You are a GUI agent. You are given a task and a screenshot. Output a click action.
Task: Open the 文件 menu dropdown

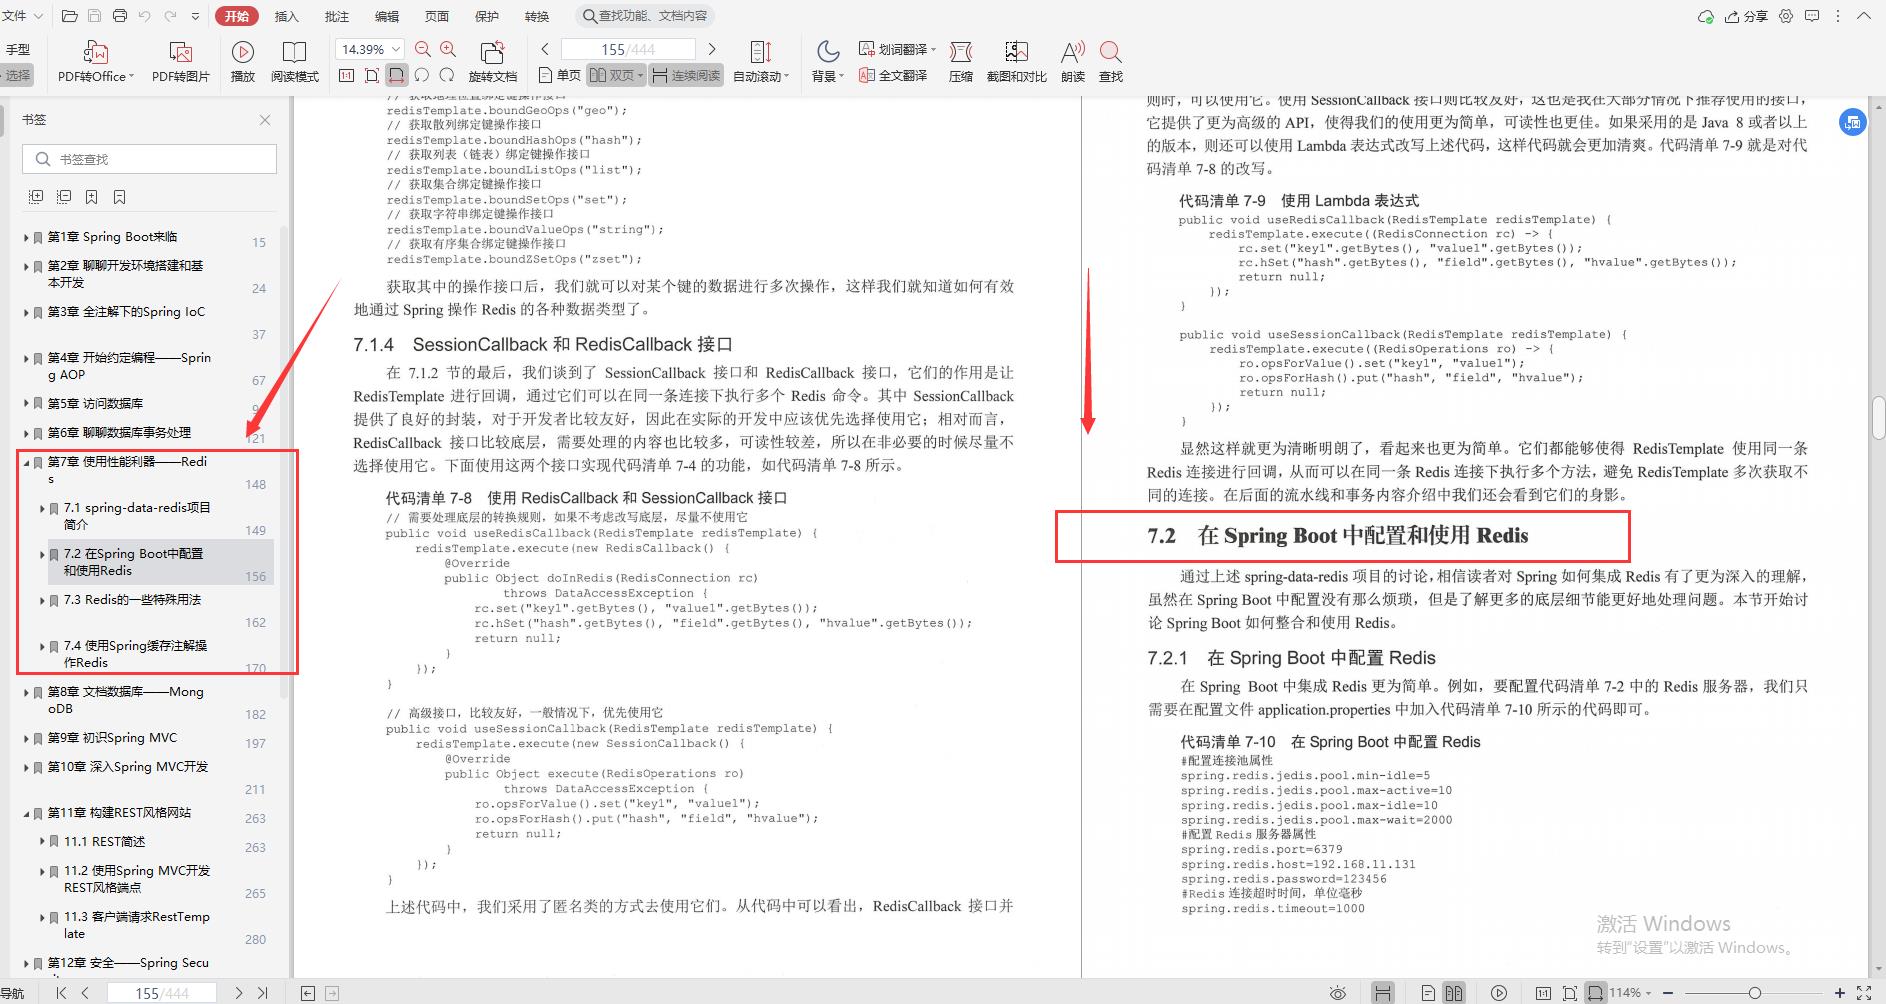click(22, 16)
